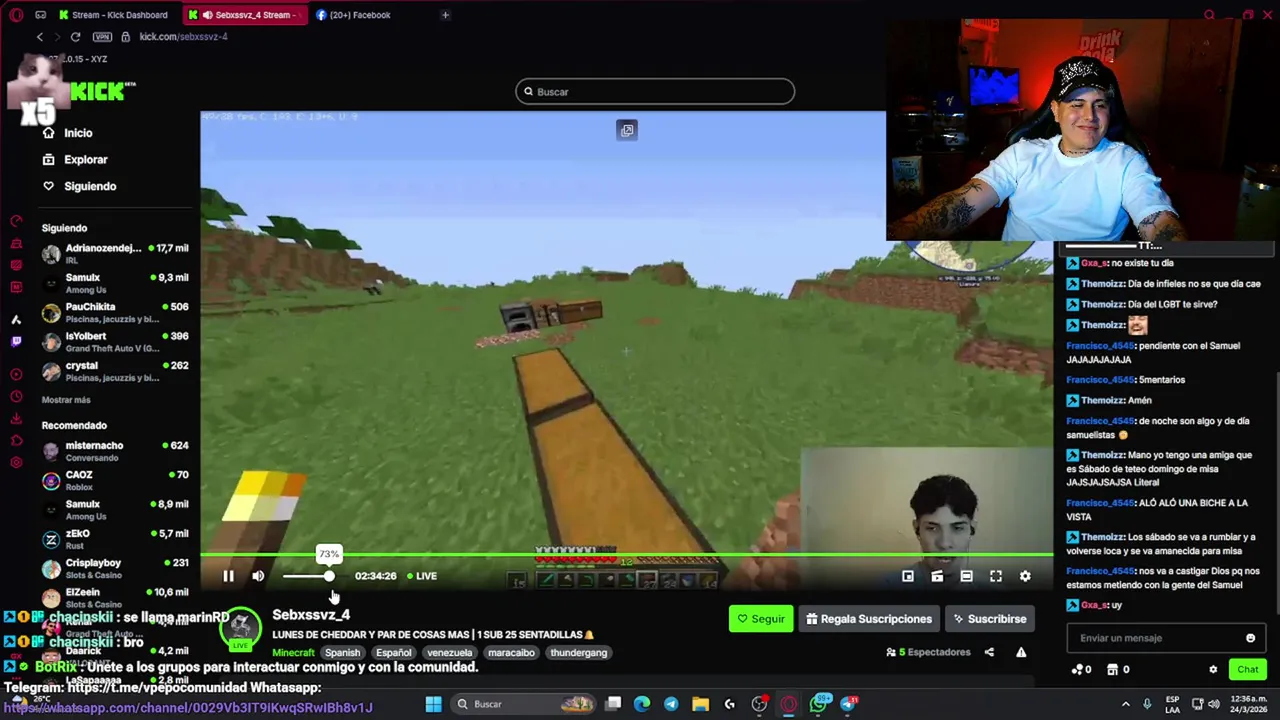Open clip creation icon in player

(937, 576)
